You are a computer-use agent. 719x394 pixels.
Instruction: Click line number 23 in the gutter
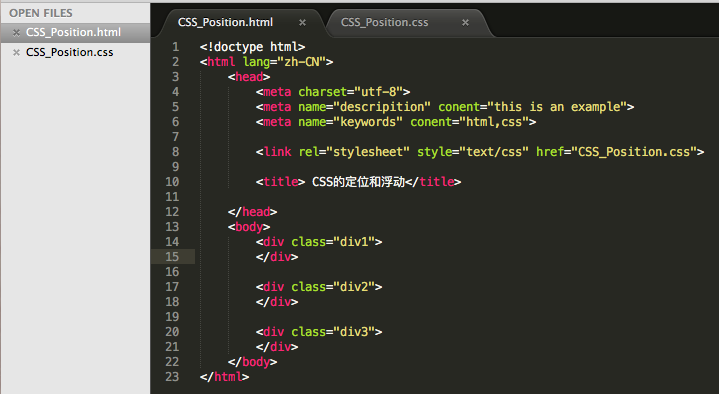click(172, 377)
